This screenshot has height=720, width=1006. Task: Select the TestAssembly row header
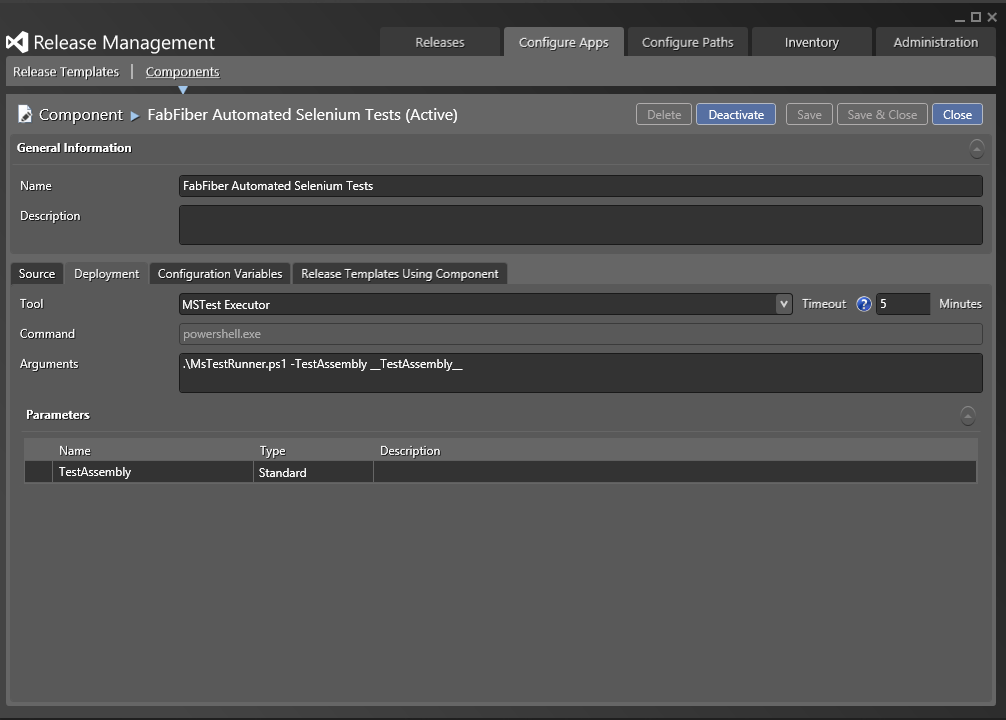tap(38, 472)
